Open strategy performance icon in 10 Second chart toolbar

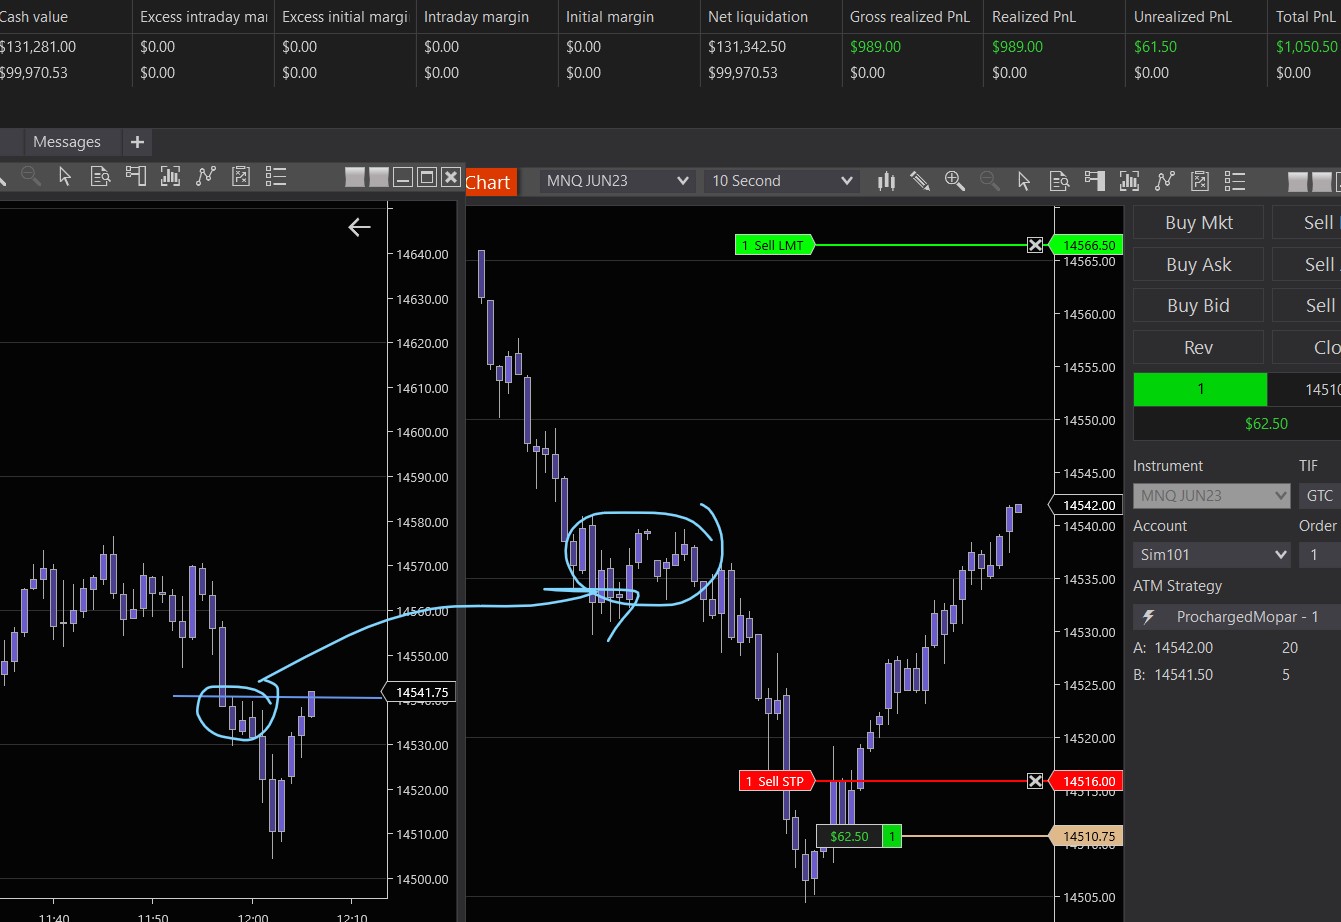point(1199,181)
